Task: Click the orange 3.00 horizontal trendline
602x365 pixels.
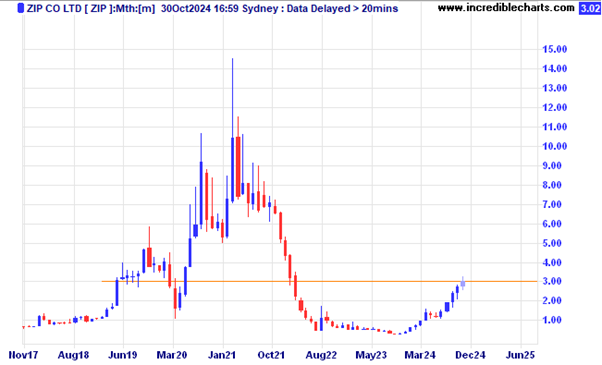Action: (x=319, y=281)
